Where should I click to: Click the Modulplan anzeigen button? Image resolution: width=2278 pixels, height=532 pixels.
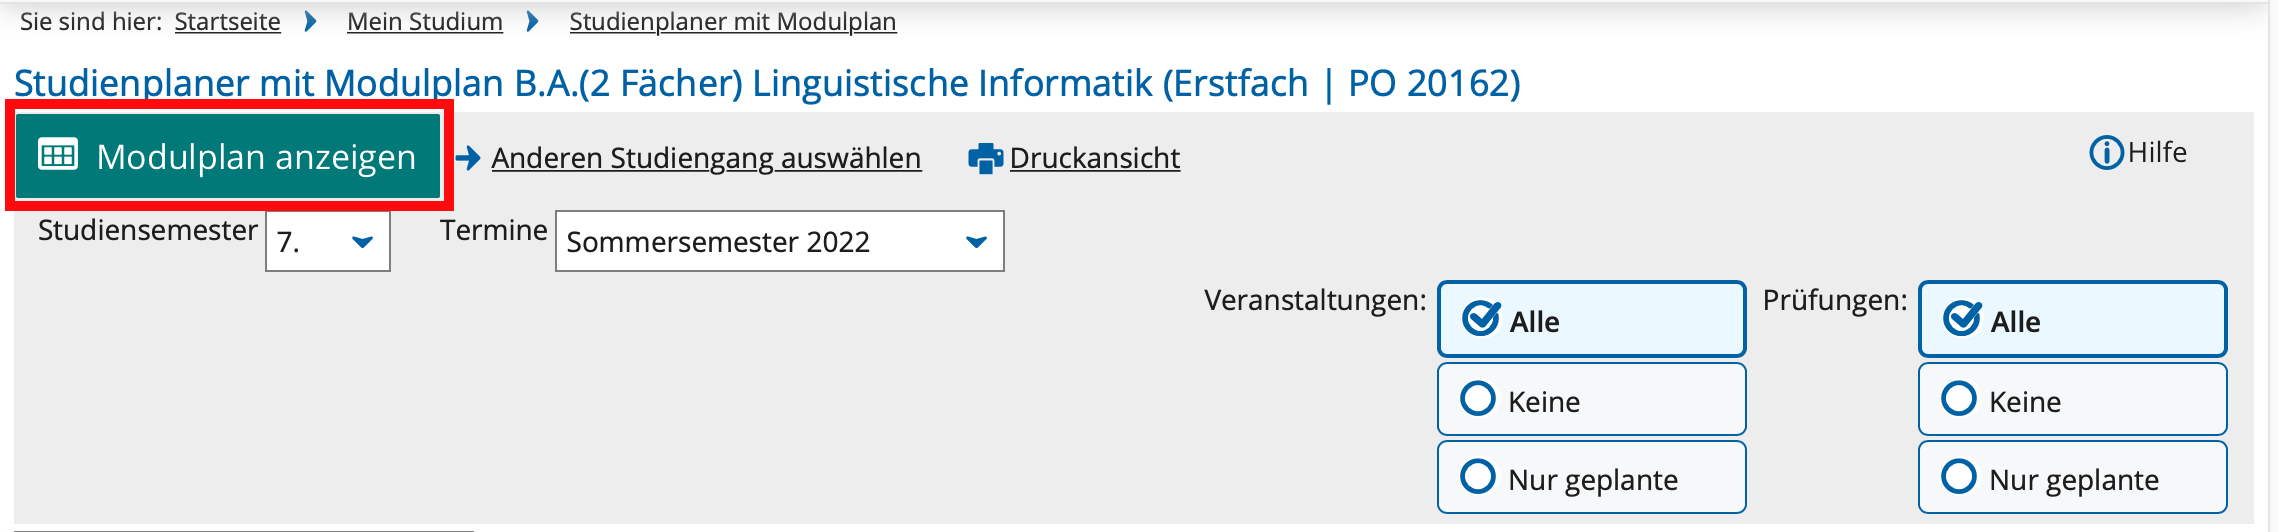(x=228, y=156)
